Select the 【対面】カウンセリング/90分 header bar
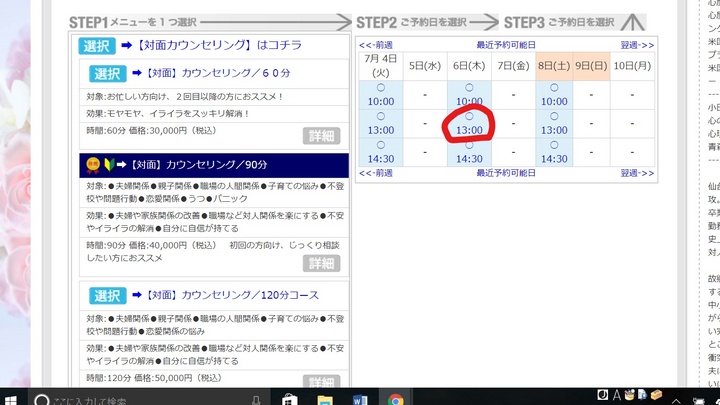This screenshot has width=720, height=405. [214, 165]
